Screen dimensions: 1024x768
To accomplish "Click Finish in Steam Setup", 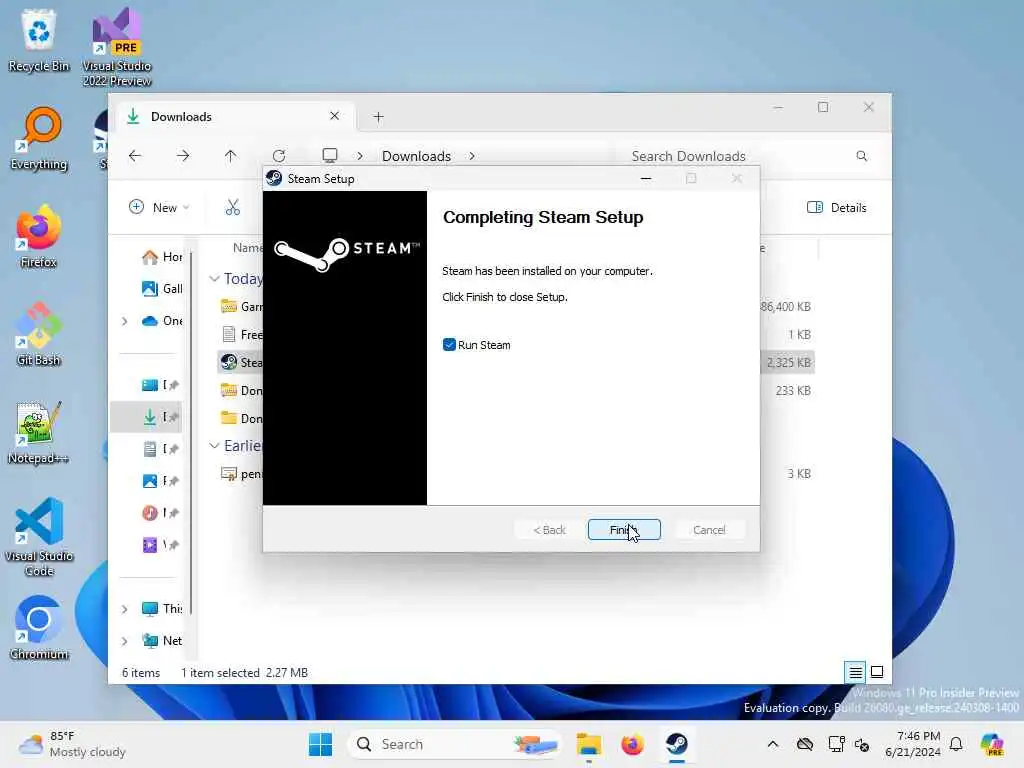I will point(624,530).
